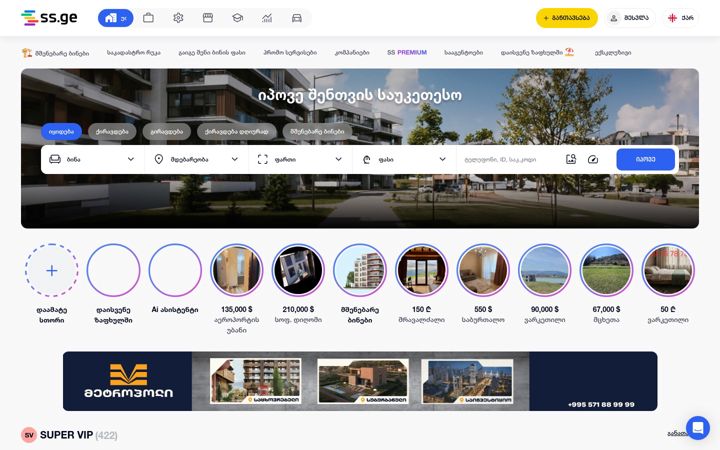Open the services gear category icon
The image size is (720, 450).
pyautogui.click(x=178, y=18)
